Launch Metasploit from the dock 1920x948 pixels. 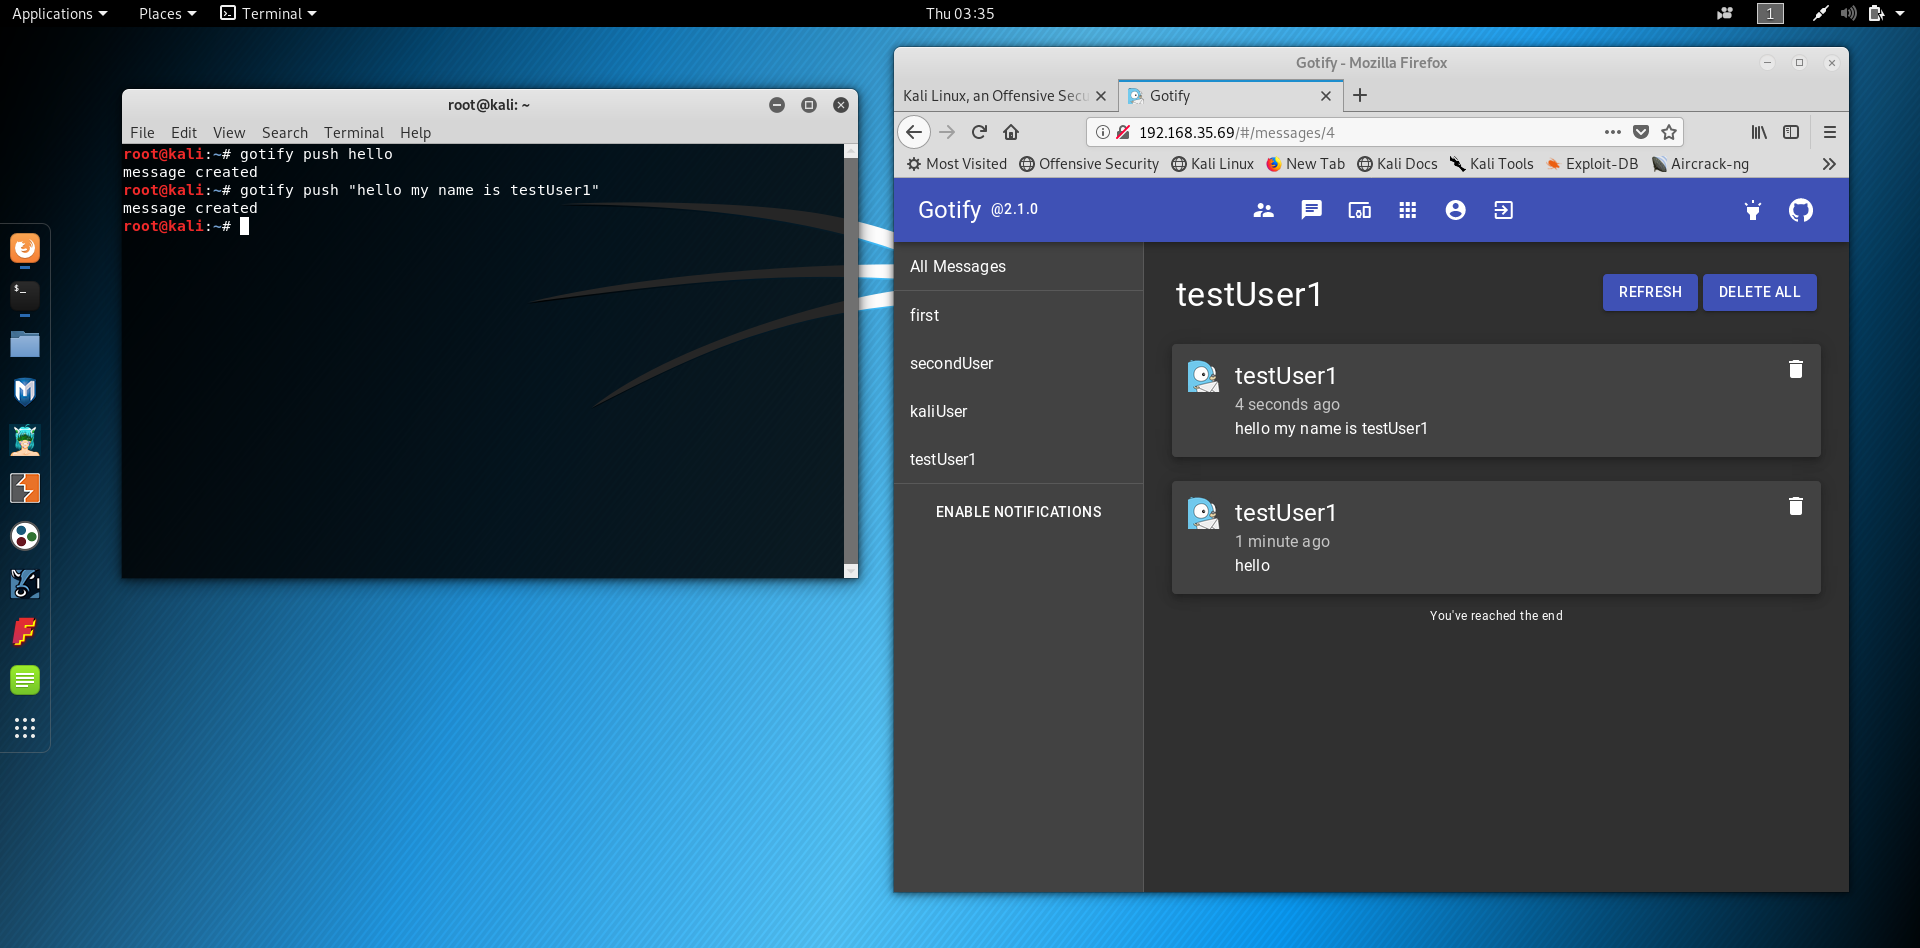tap(25, 391)
